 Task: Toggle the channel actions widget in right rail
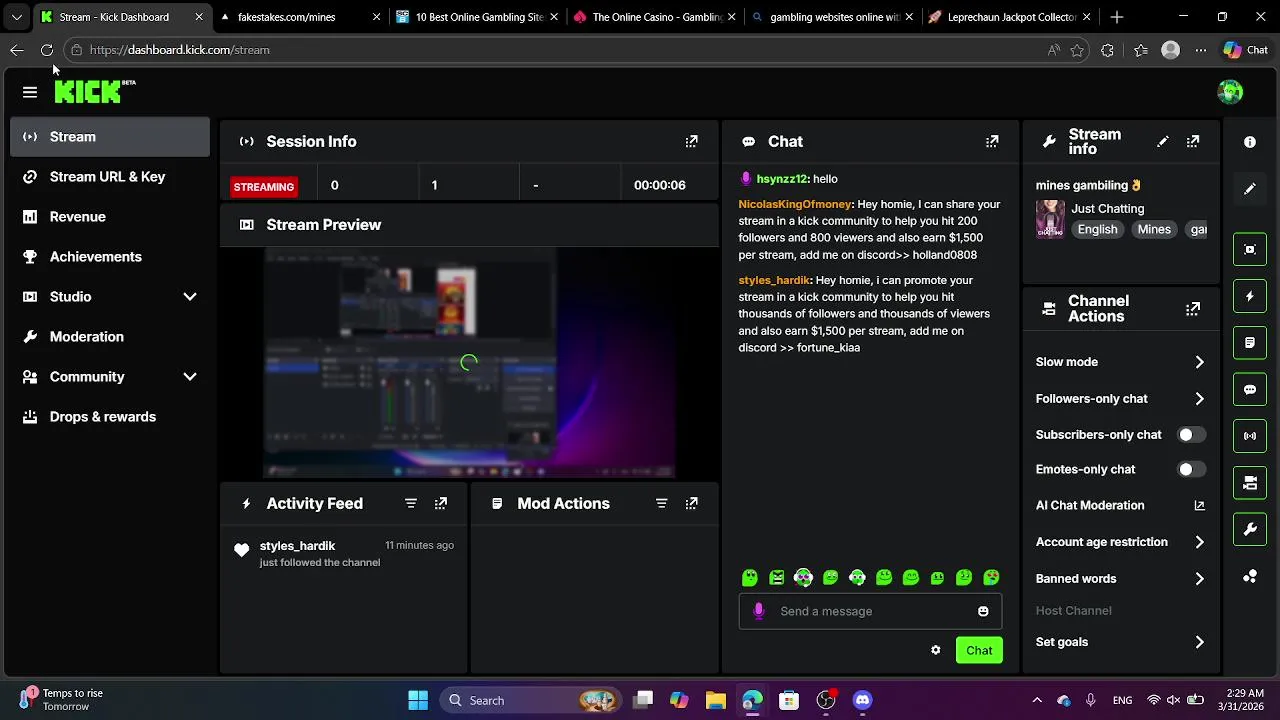[1250, 483]
